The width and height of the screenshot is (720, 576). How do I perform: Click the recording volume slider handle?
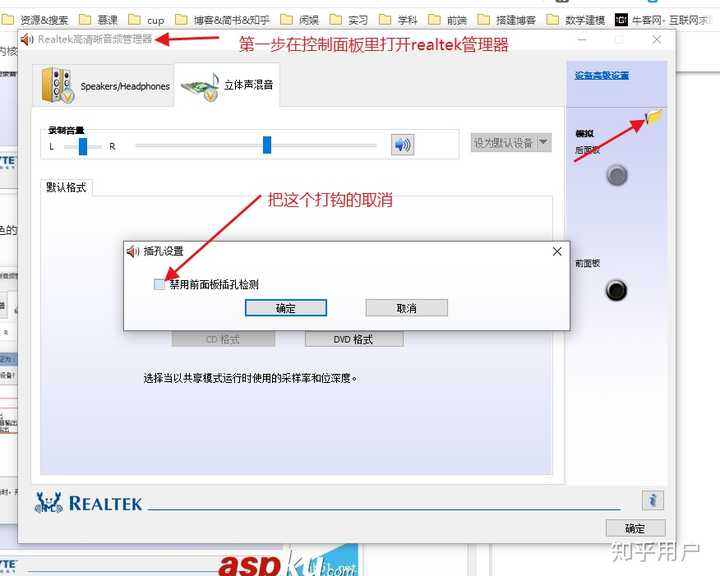(267, 145)
